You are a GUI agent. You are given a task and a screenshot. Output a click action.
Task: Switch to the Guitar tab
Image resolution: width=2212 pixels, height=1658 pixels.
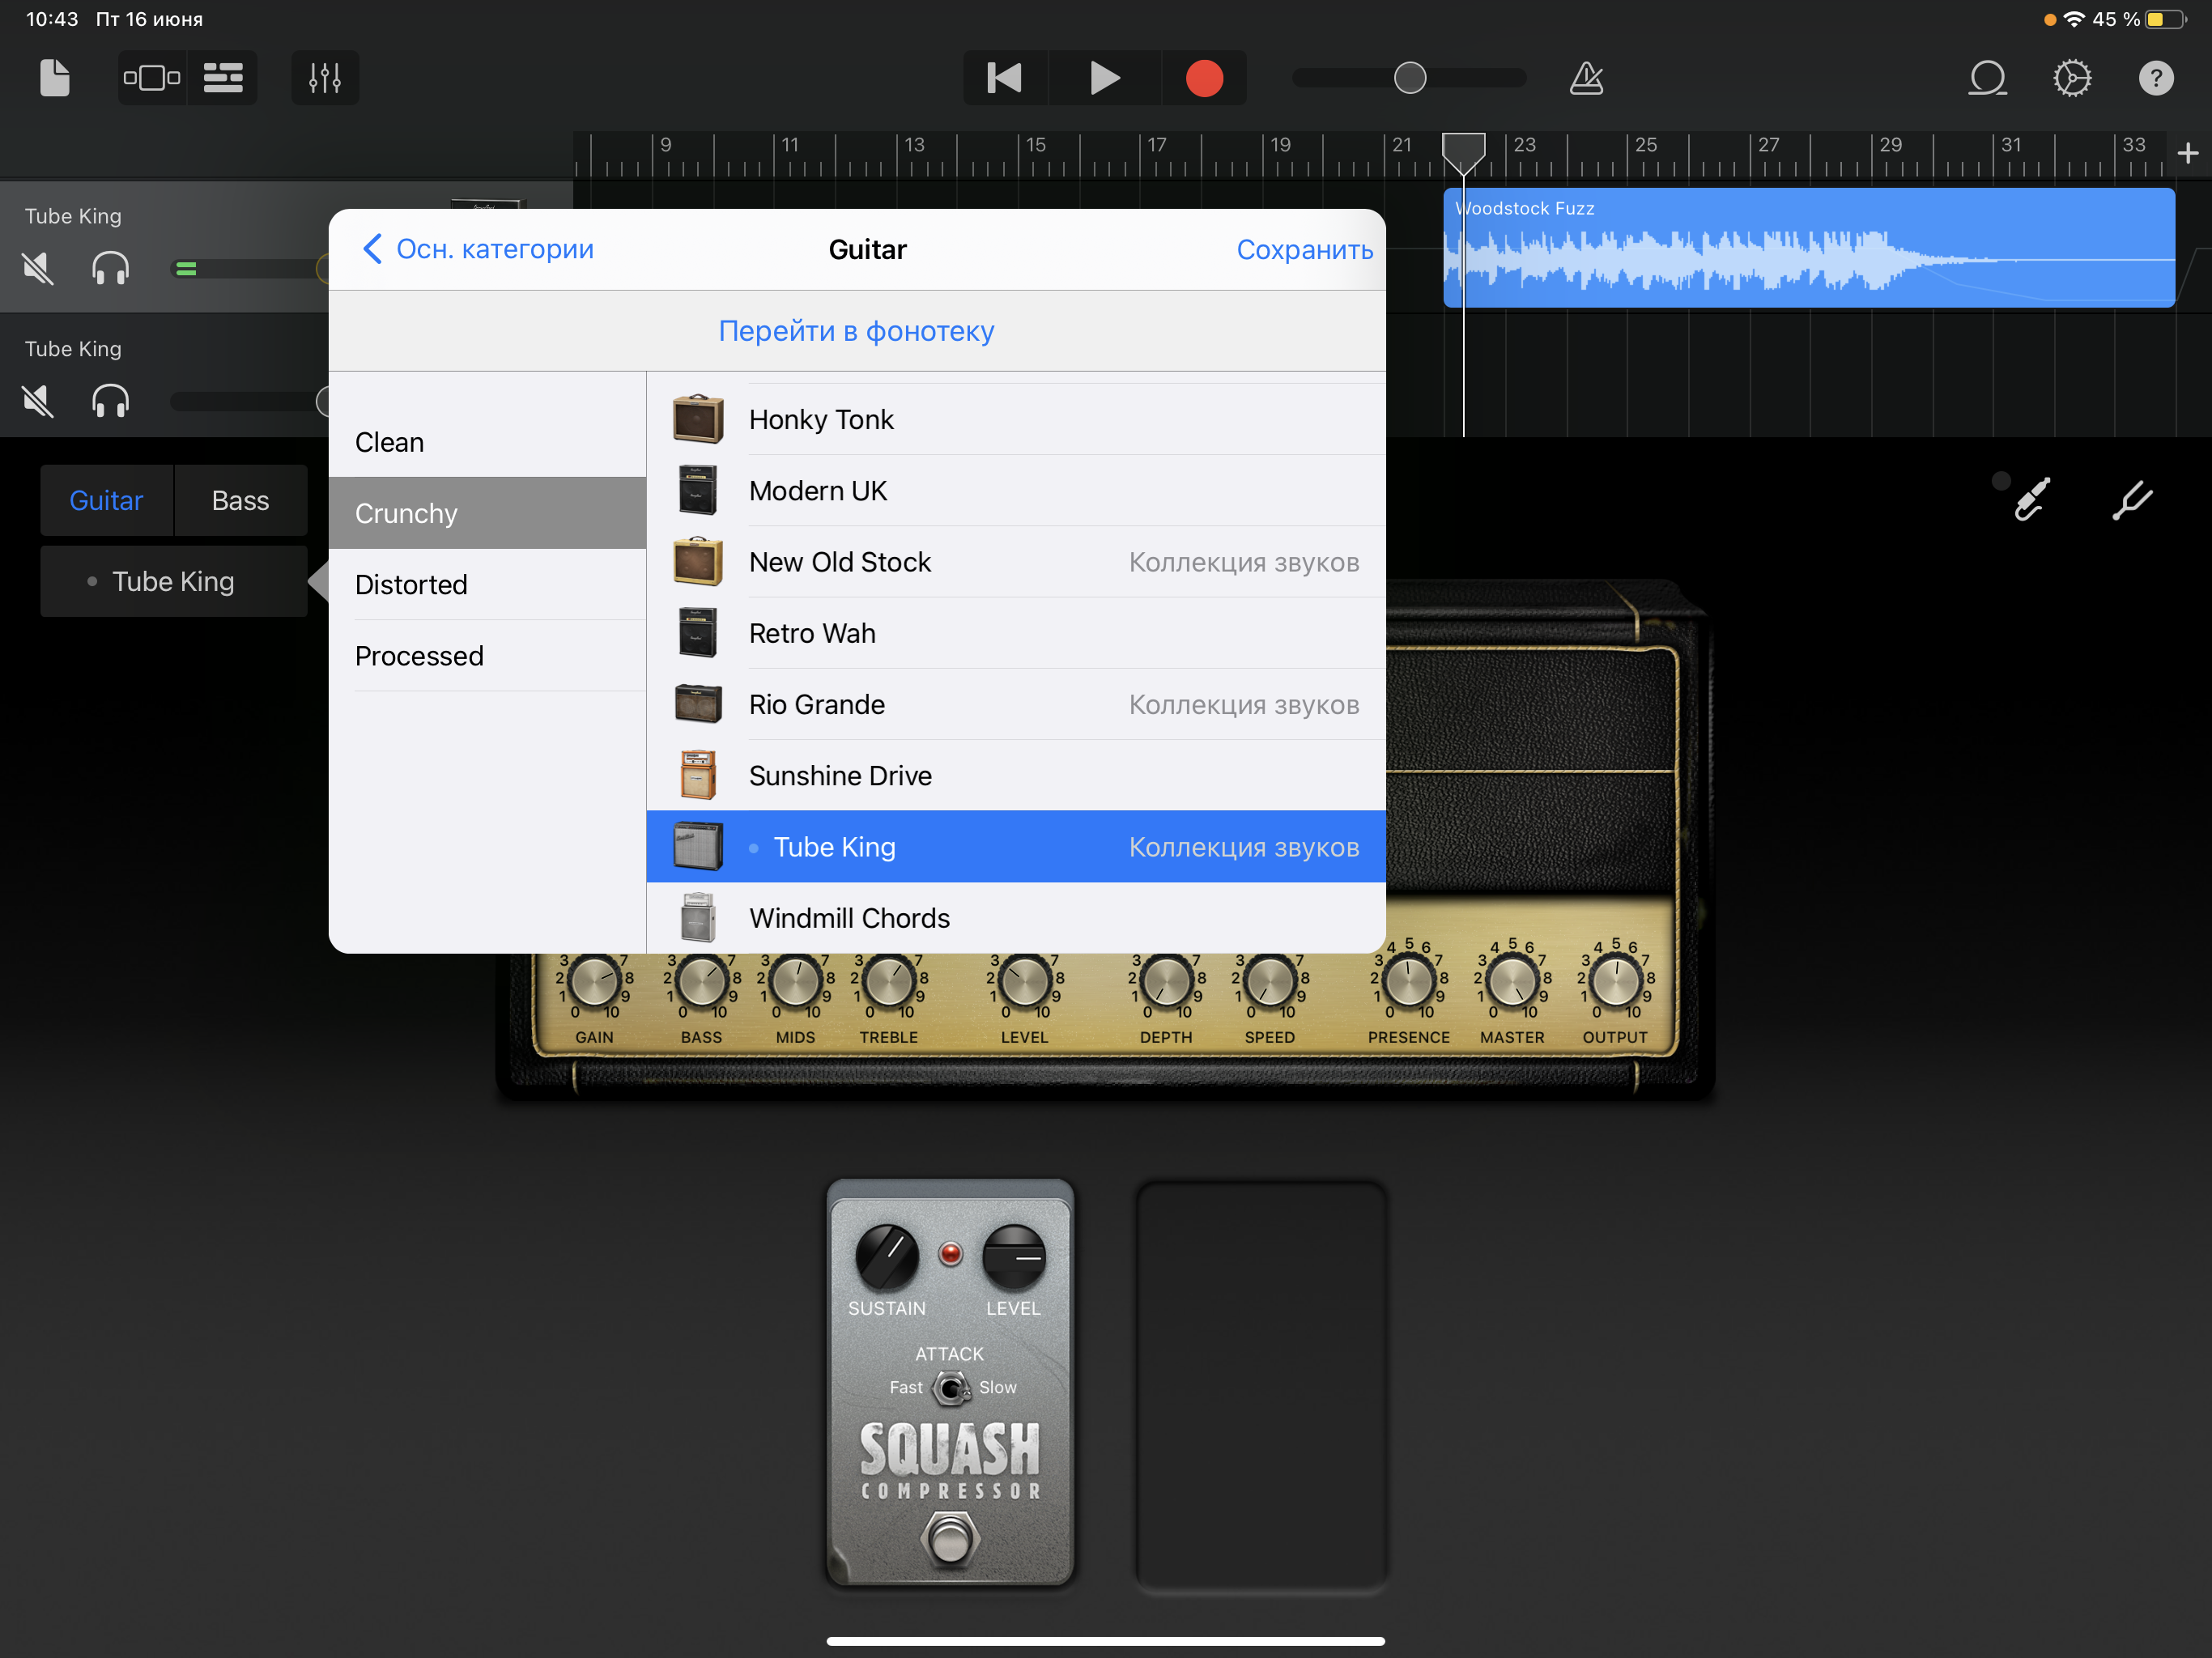(x=106, y=500)
